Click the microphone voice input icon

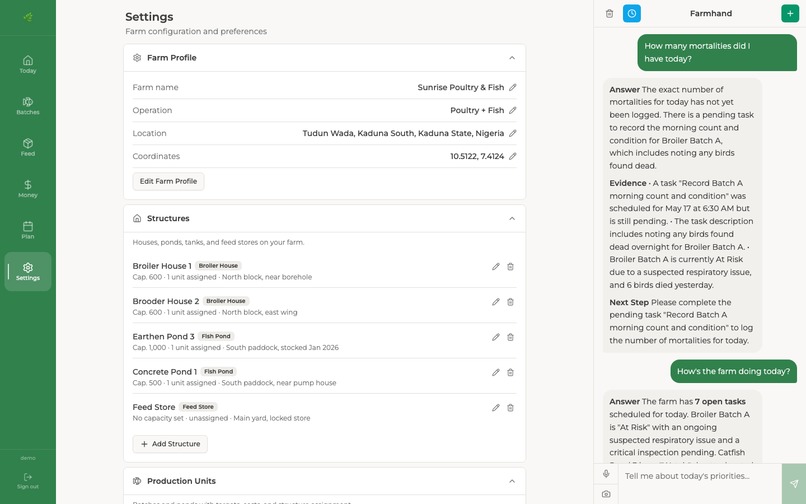(x=606, y=474)
